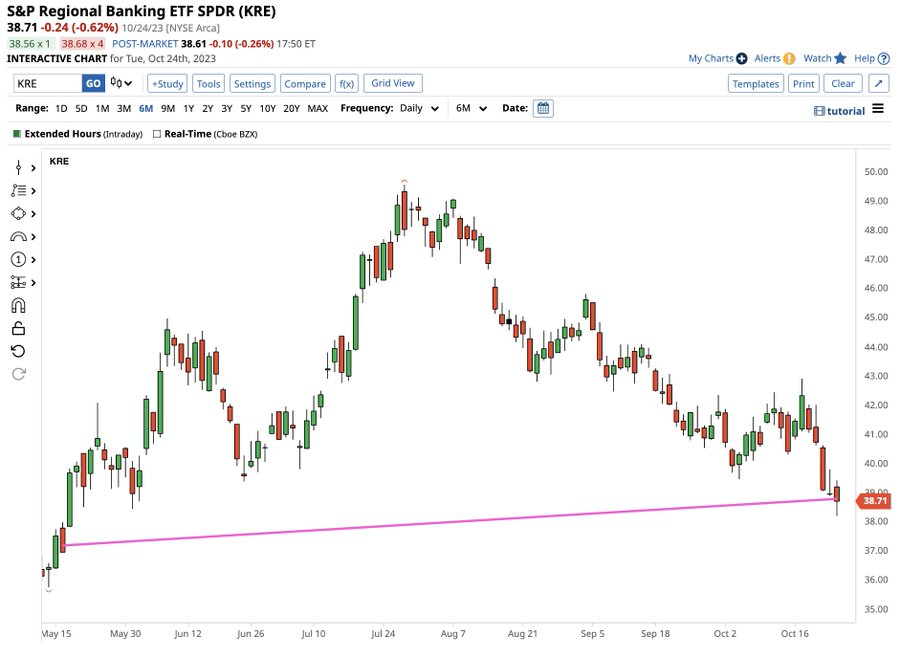Screen dimensions: 900x657
Task: Select the 1Y range option
Action: tap(188, 108)
